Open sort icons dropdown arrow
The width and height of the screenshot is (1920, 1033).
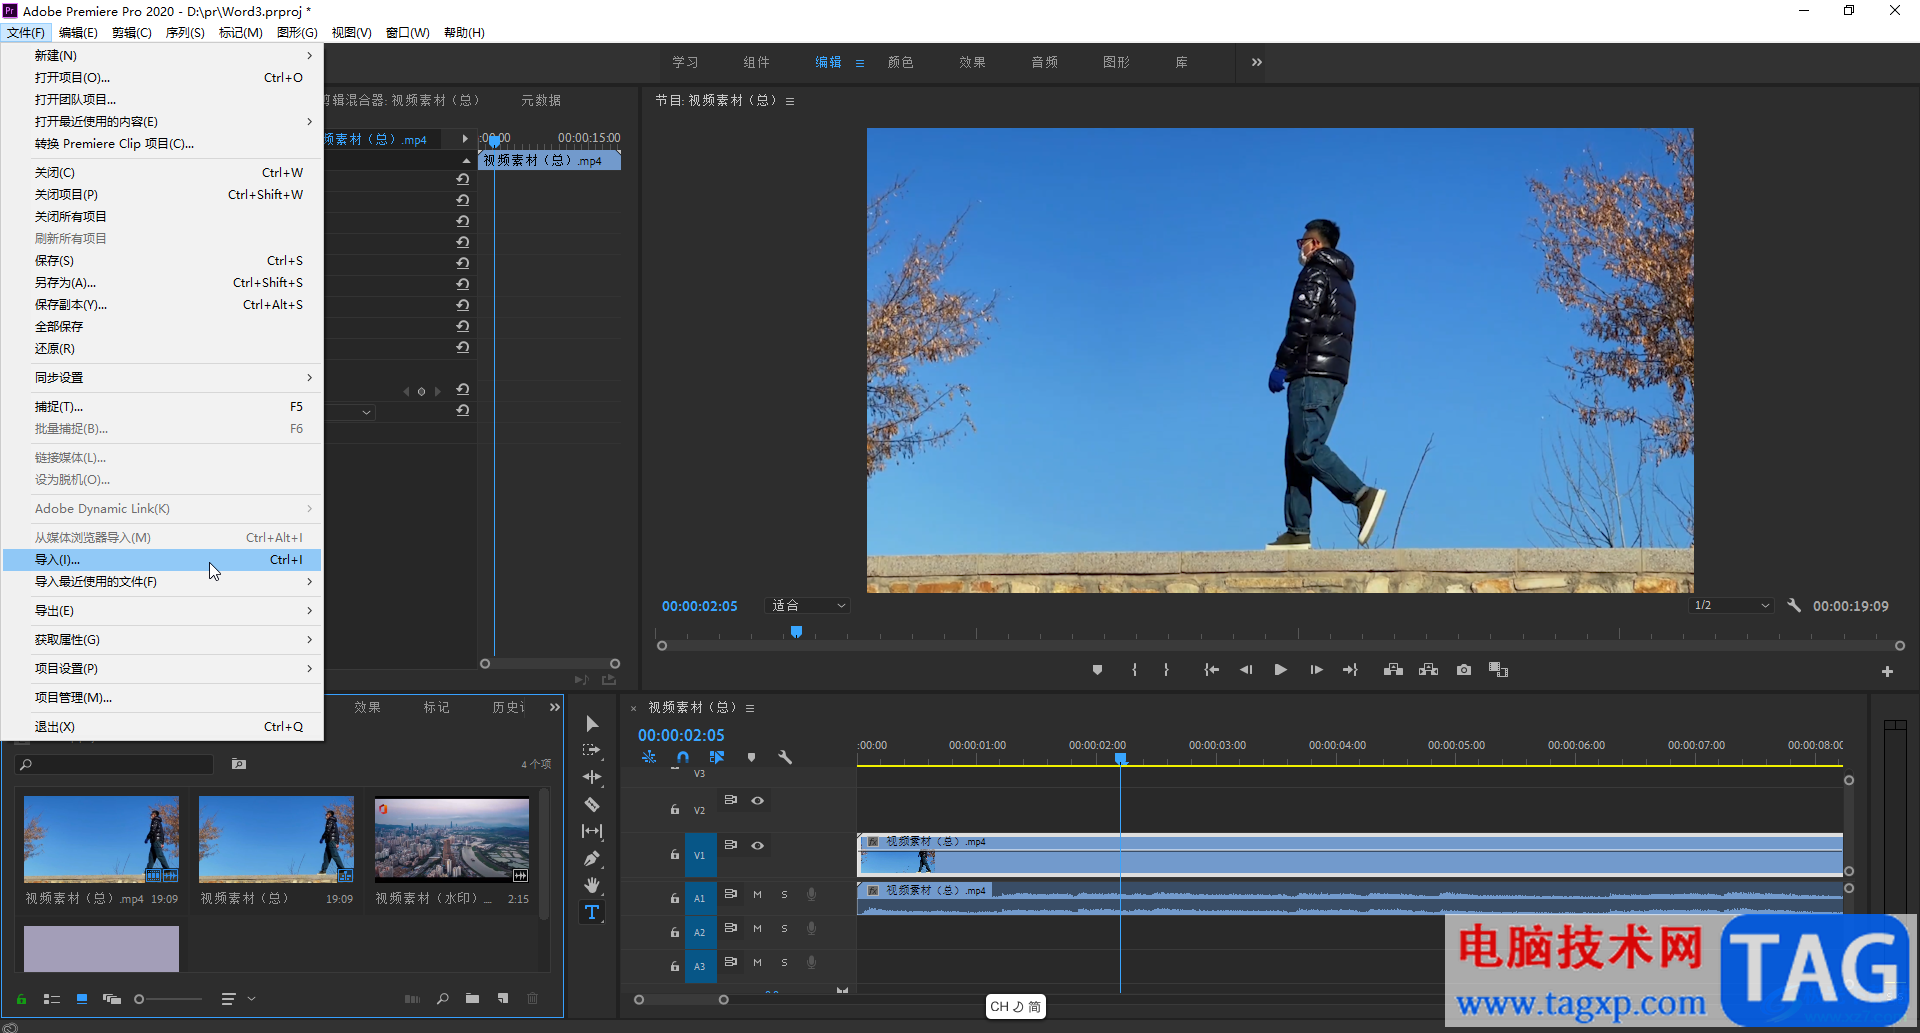[251, 998]
